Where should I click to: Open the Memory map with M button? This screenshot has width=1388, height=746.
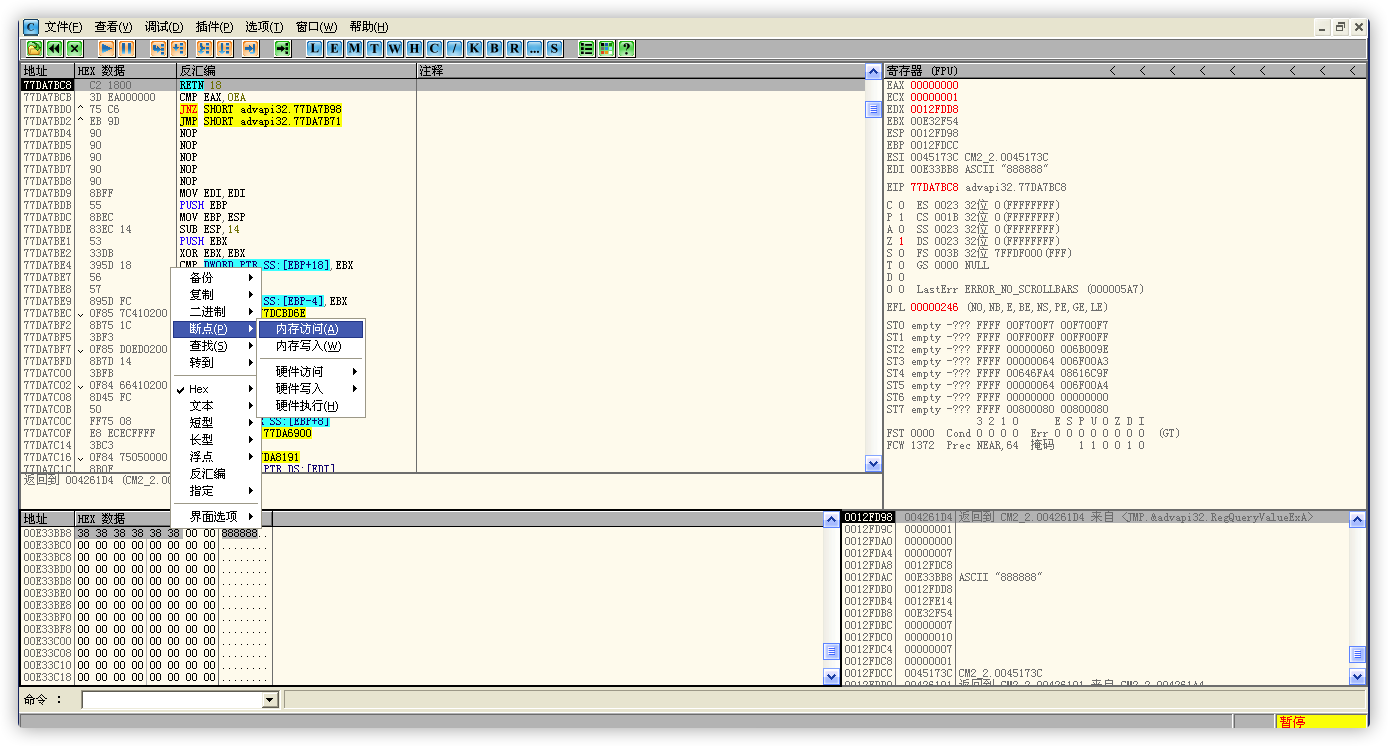354,48
